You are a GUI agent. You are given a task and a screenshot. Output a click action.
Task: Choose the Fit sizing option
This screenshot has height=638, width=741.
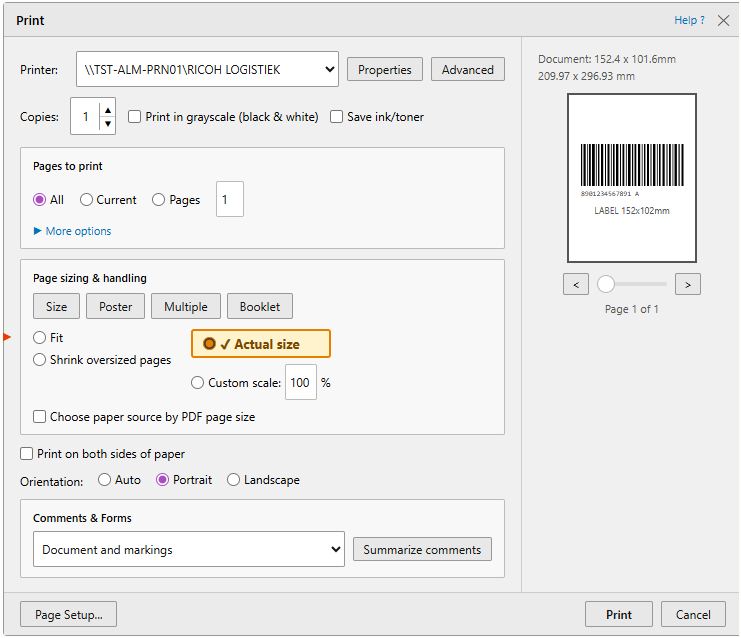click(39, 337)
